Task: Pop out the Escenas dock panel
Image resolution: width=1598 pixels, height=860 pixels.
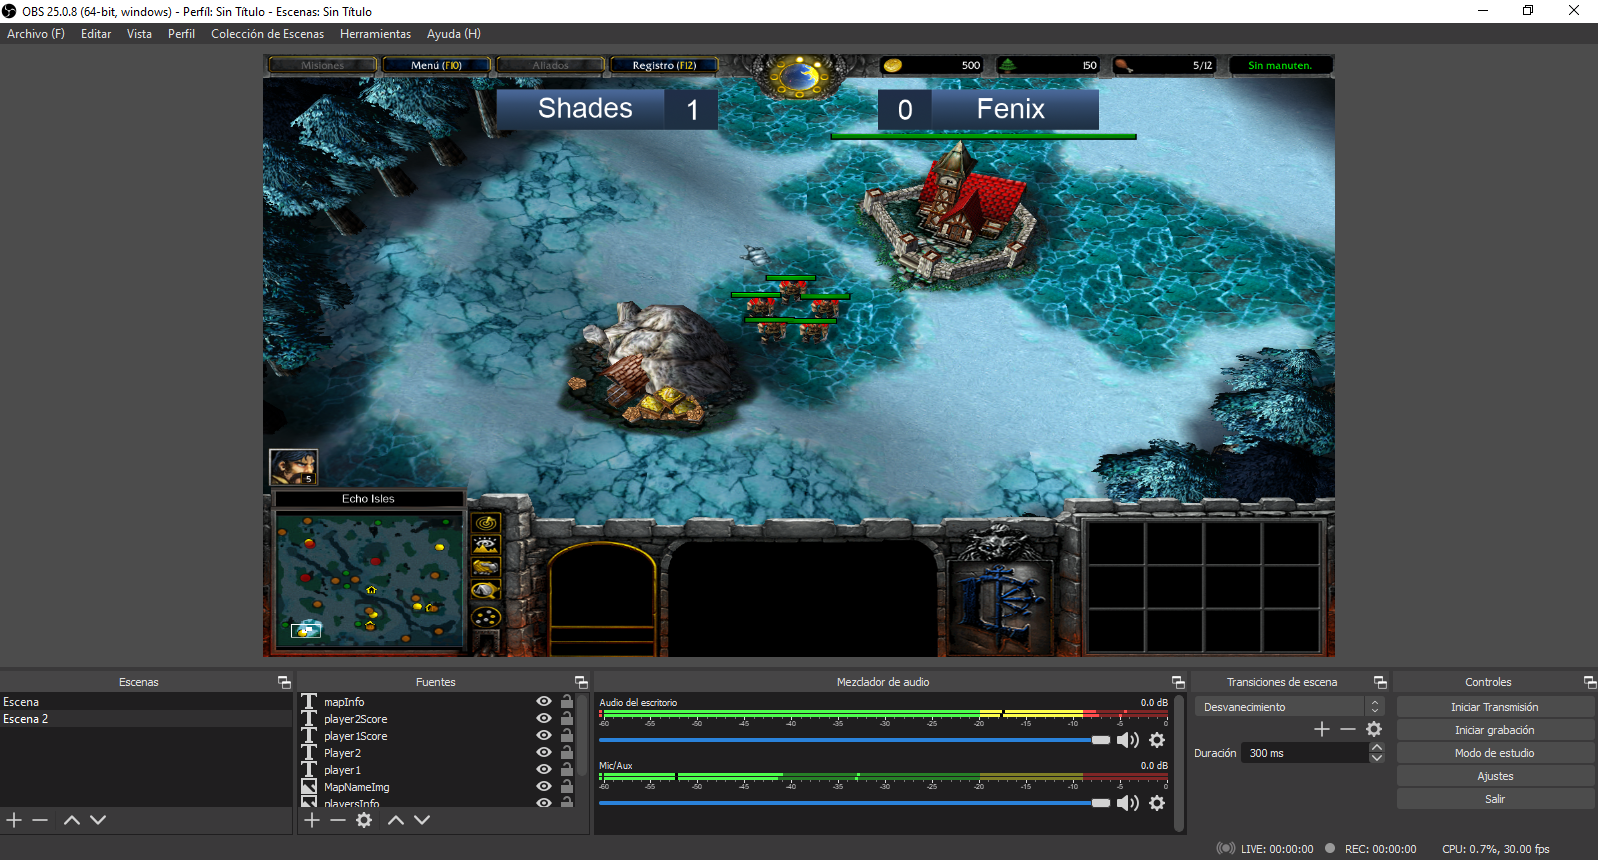Action: tap(284, 682)
